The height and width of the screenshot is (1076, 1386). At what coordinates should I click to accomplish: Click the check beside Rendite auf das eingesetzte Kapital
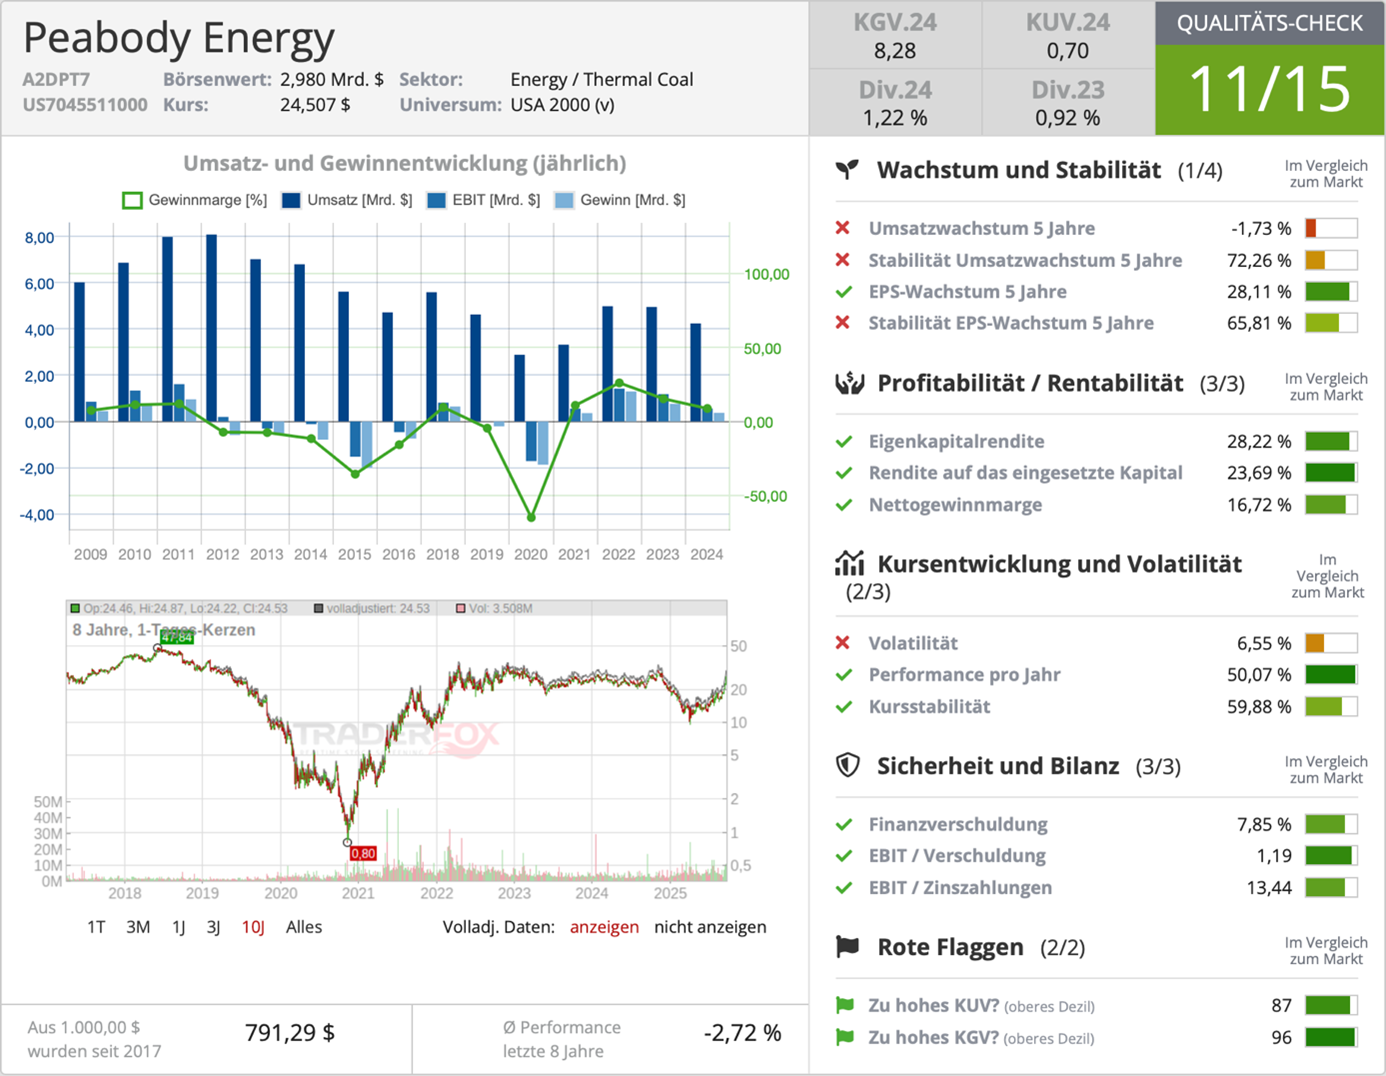coord(844,473)
